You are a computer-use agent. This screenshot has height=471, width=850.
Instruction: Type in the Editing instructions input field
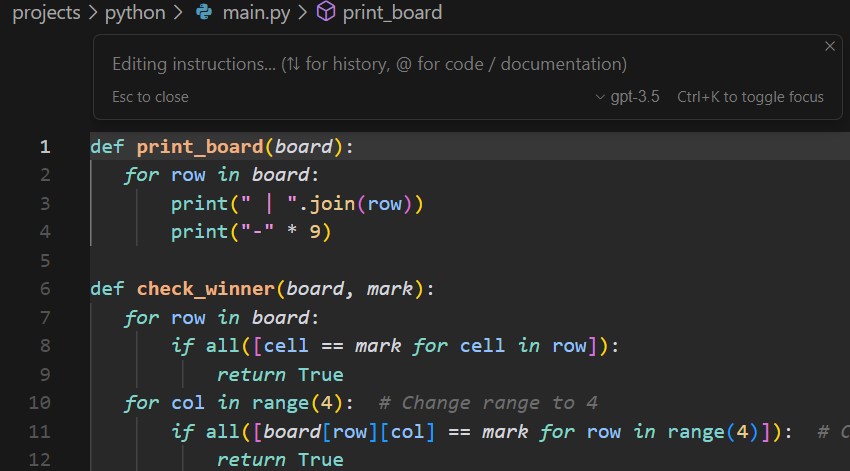[370, 64]
